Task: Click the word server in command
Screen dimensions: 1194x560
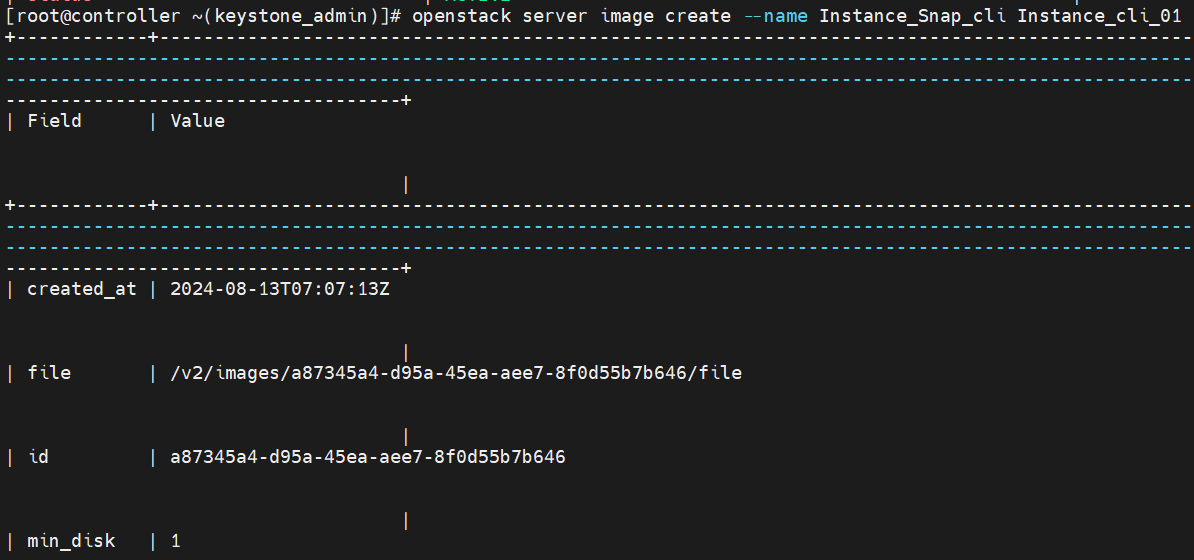Action: point(555,16)
